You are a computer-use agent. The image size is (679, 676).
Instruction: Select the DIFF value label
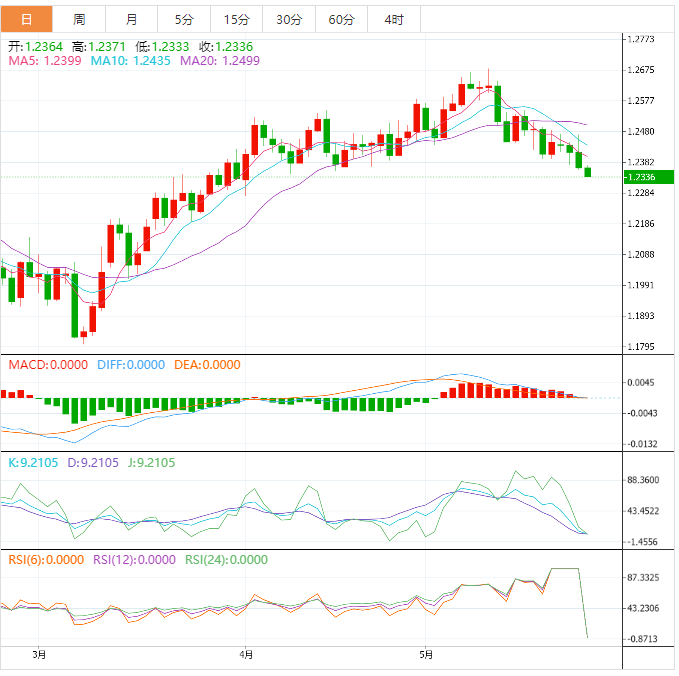130,365
